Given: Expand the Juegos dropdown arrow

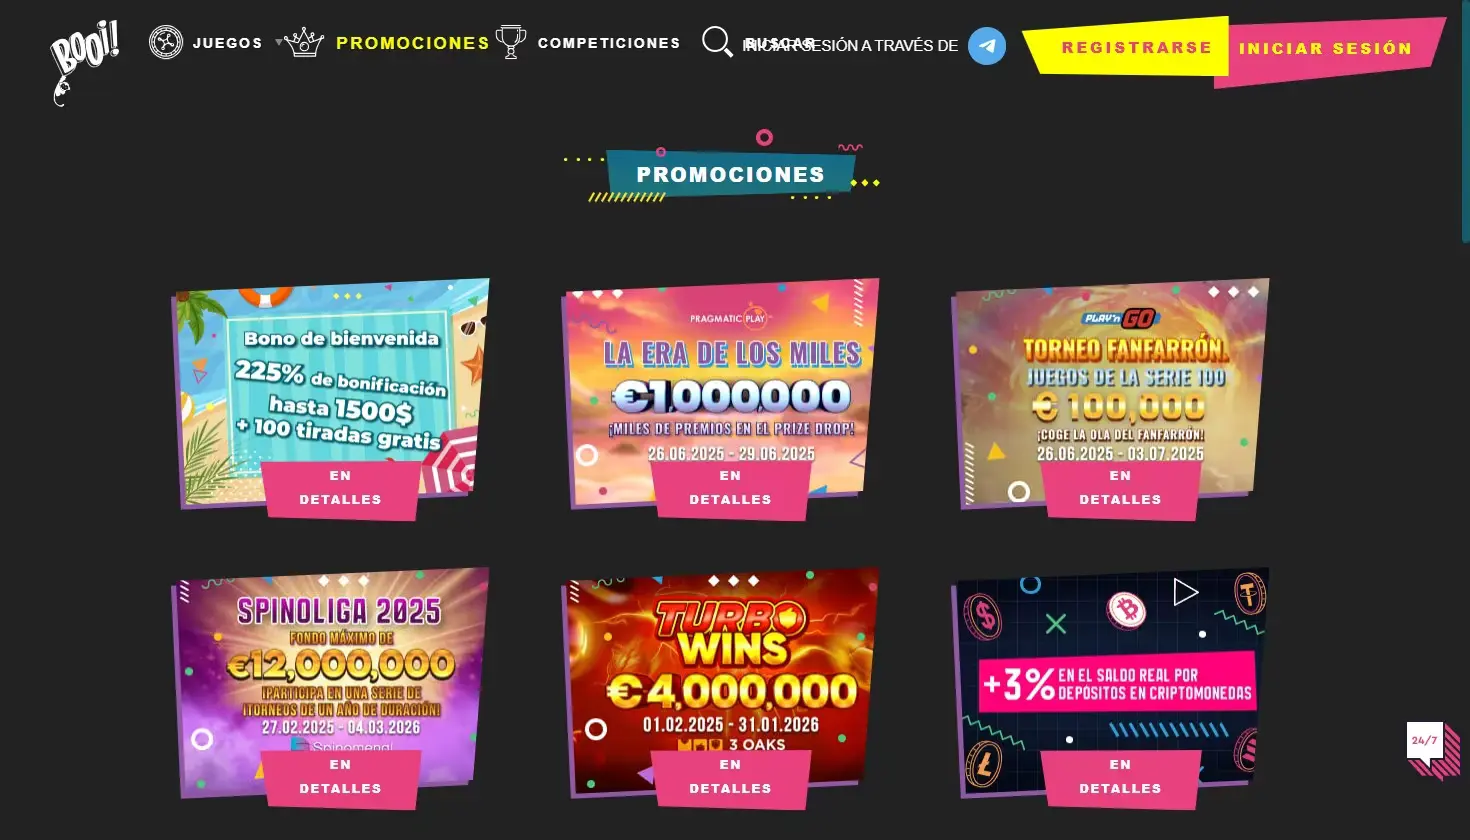Looking at the screenshot, I should click(x=279, y=43).
